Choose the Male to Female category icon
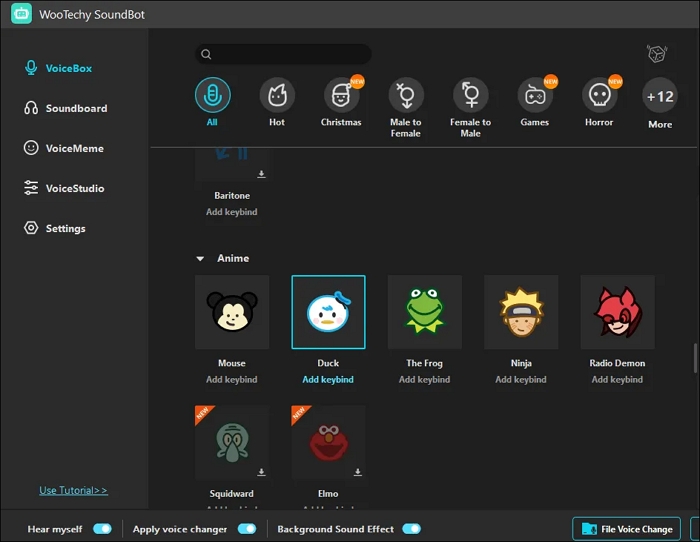Viewport: 700px width, 542px height. tap(405, 96)
